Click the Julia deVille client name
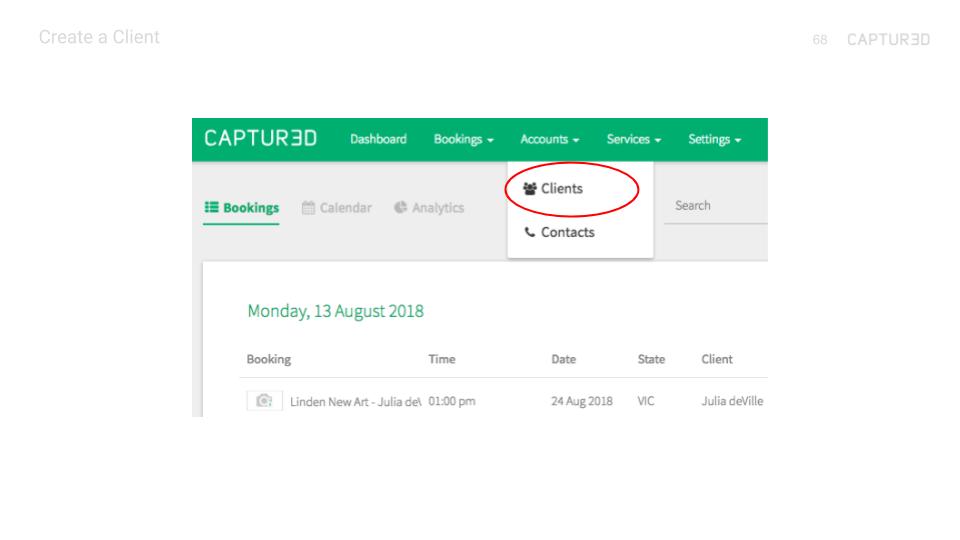This screenshot has width=960, height=540. pyautogui.click(x=732, y=401)
